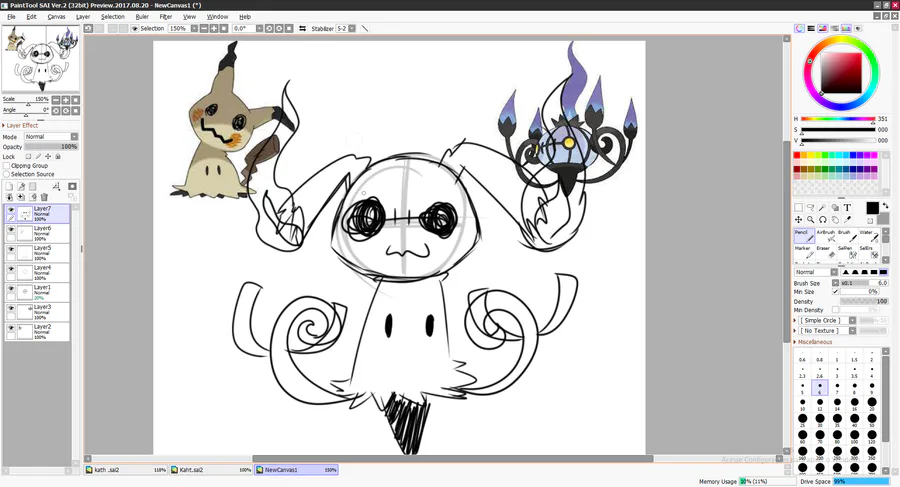
Task: Select the magic wand tool
Action: click(x=823, y=207)
